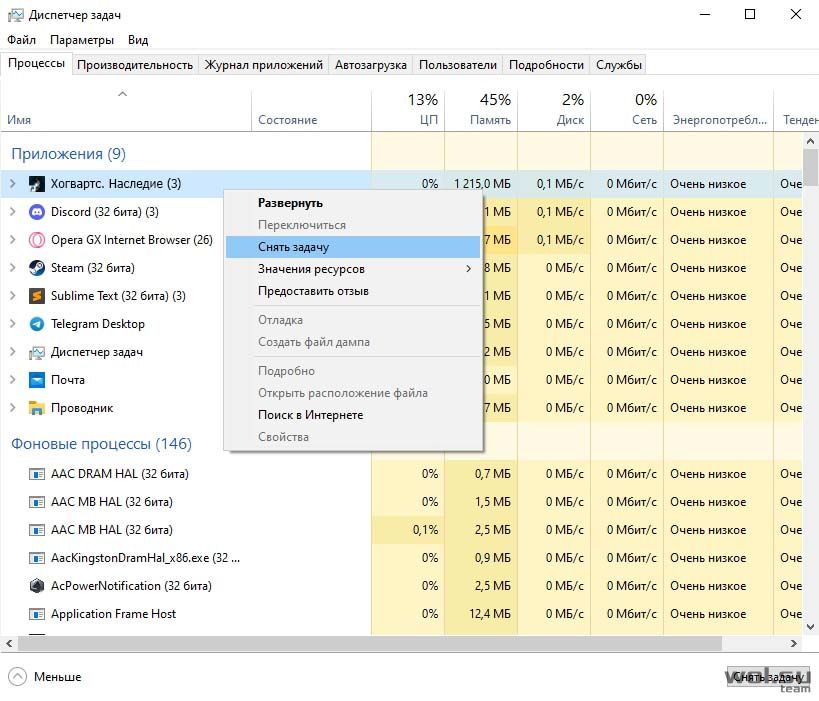
Task: Click the Telegram Desktop icon
Action: click(37, 324)
